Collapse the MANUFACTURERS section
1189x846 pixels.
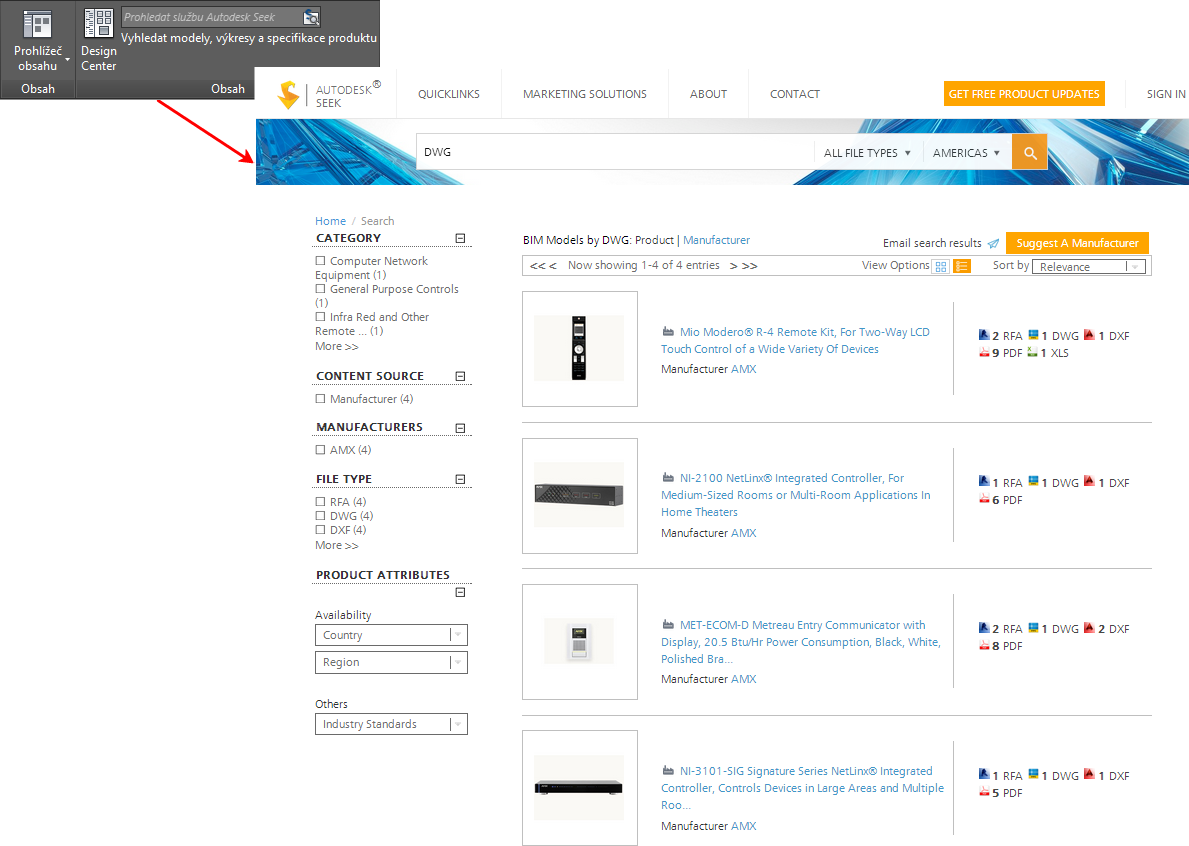point(460,428)
